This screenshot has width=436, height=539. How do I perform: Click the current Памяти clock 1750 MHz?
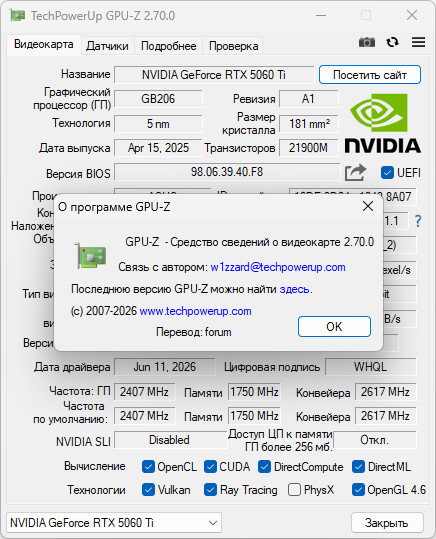254,392
